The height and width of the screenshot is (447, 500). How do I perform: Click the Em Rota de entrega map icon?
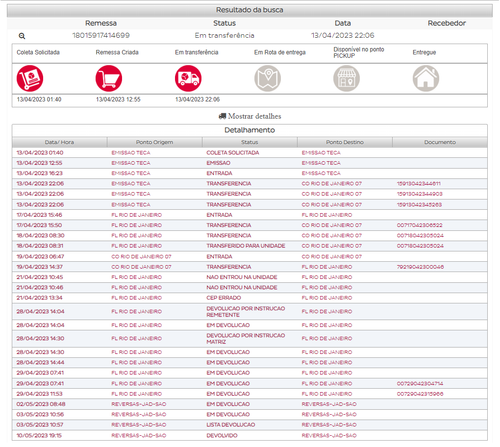click(268, 78)
